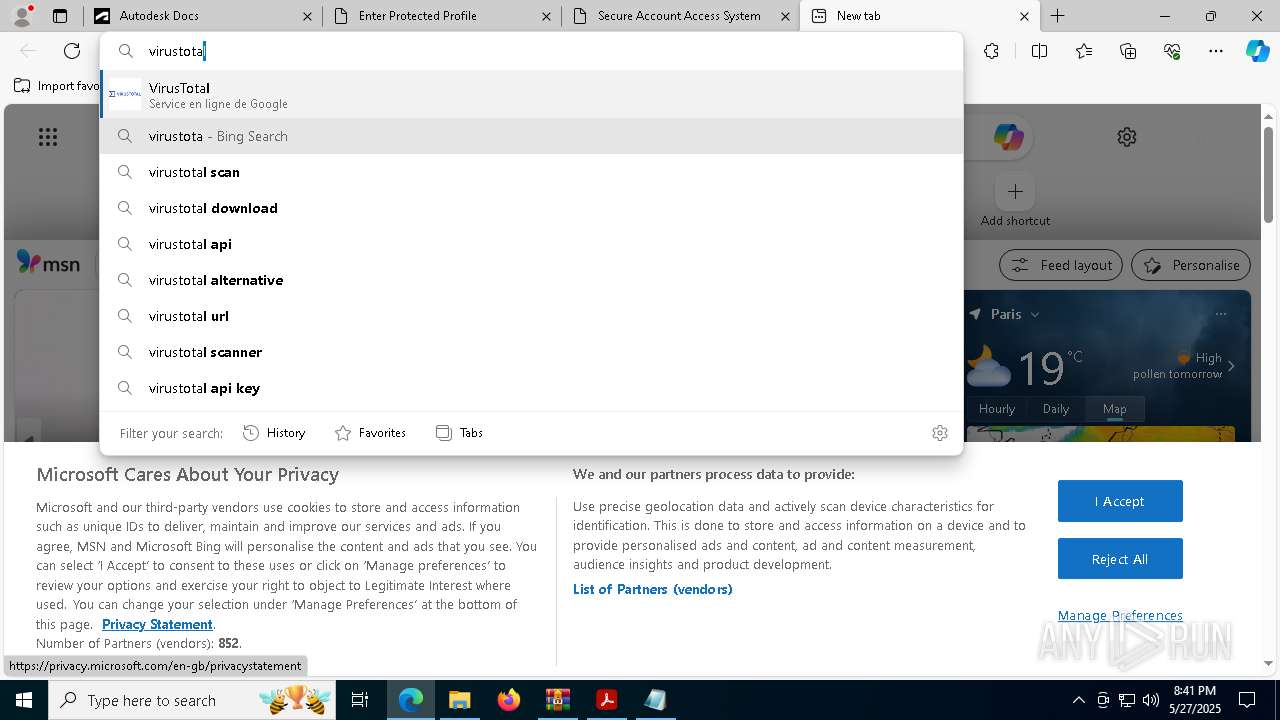Click the Copilot logo on new tab page
This screenshot has height=720, width=1280.
(x=1008, y=137)
